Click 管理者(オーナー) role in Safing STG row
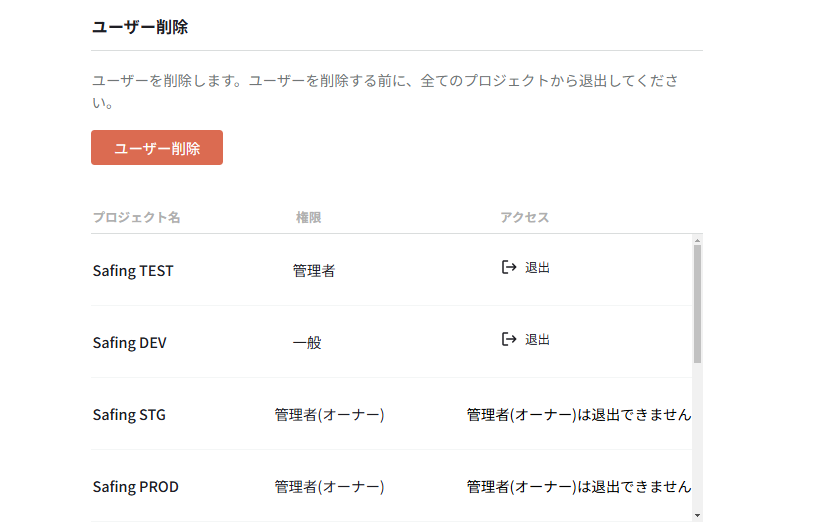819x523 pixels. [x=329, y=414]
